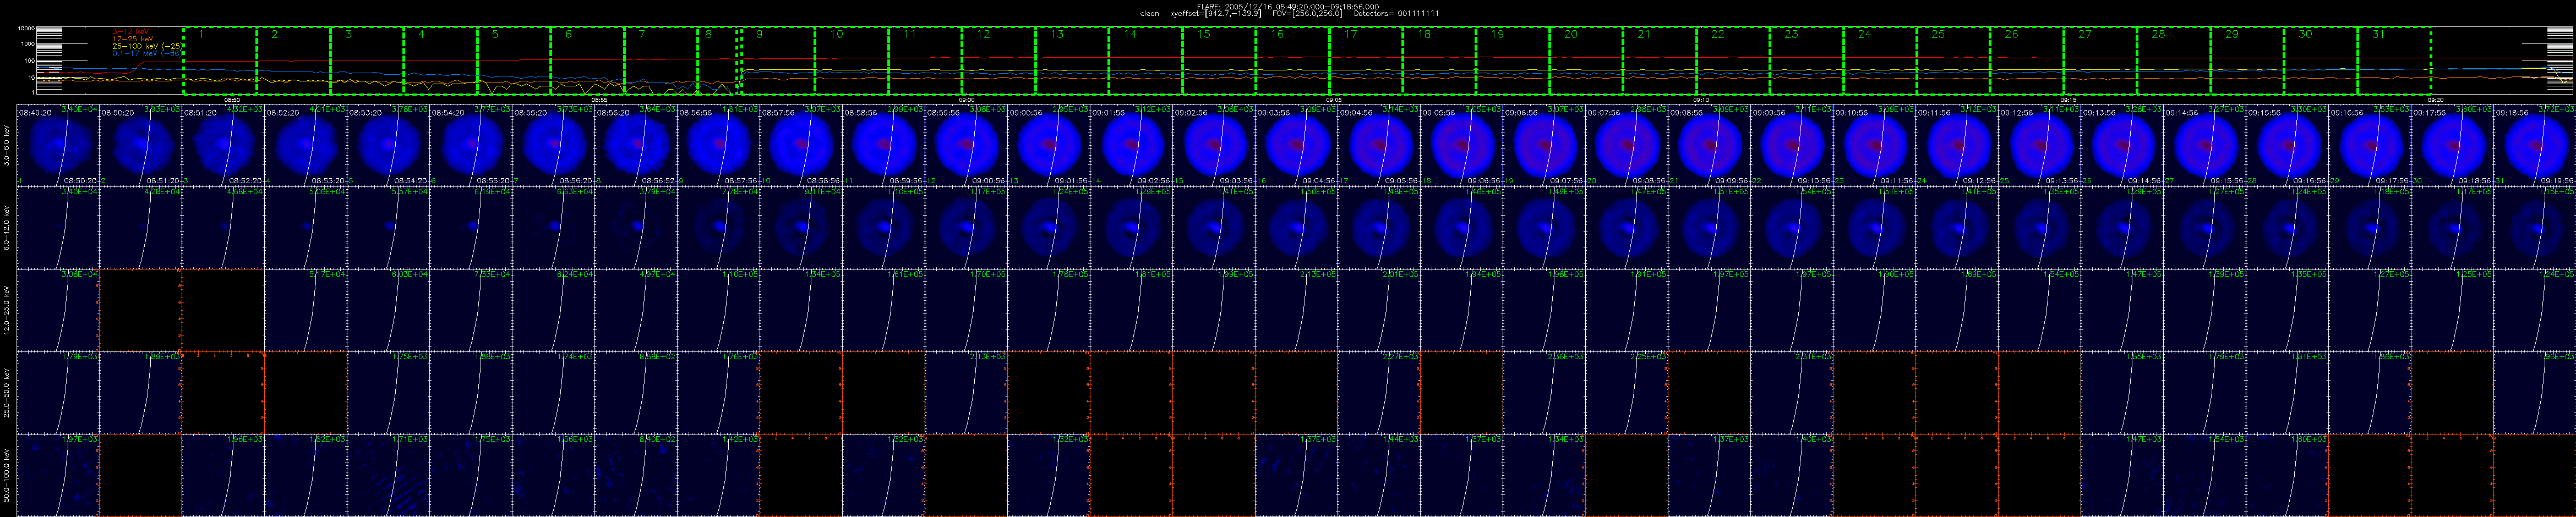Viewport: 2576px width, 517px height.
Task: Open the 3-6 keV image starting 08:49:20
Action: [58, 145]
